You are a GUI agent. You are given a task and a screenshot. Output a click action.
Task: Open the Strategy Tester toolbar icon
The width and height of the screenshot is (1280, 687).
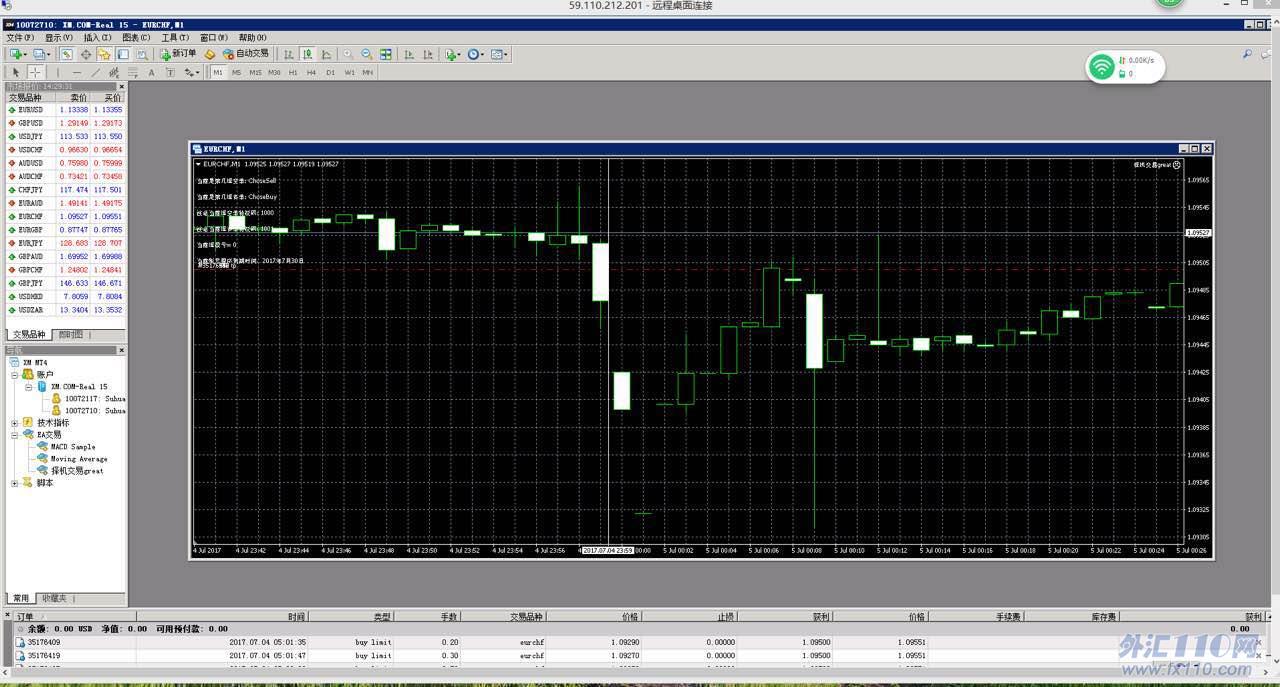coord(142,54)
